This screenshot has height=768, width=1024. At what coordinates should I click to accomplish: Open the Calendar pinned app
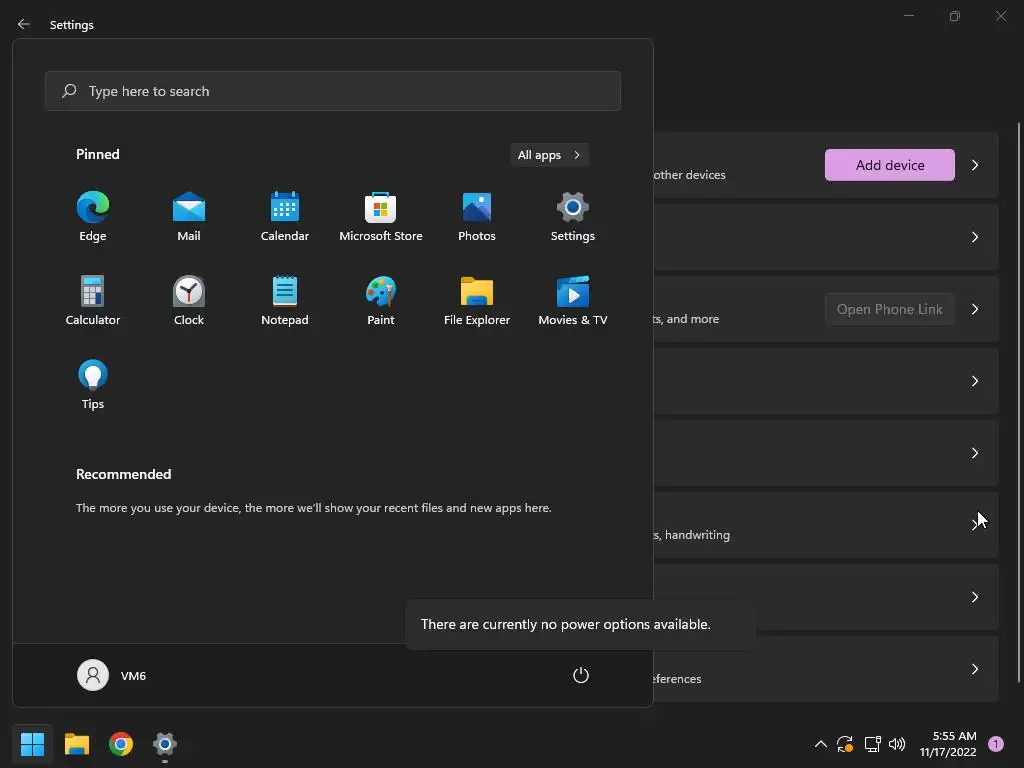pyautogui.click(x=285, y=217)
